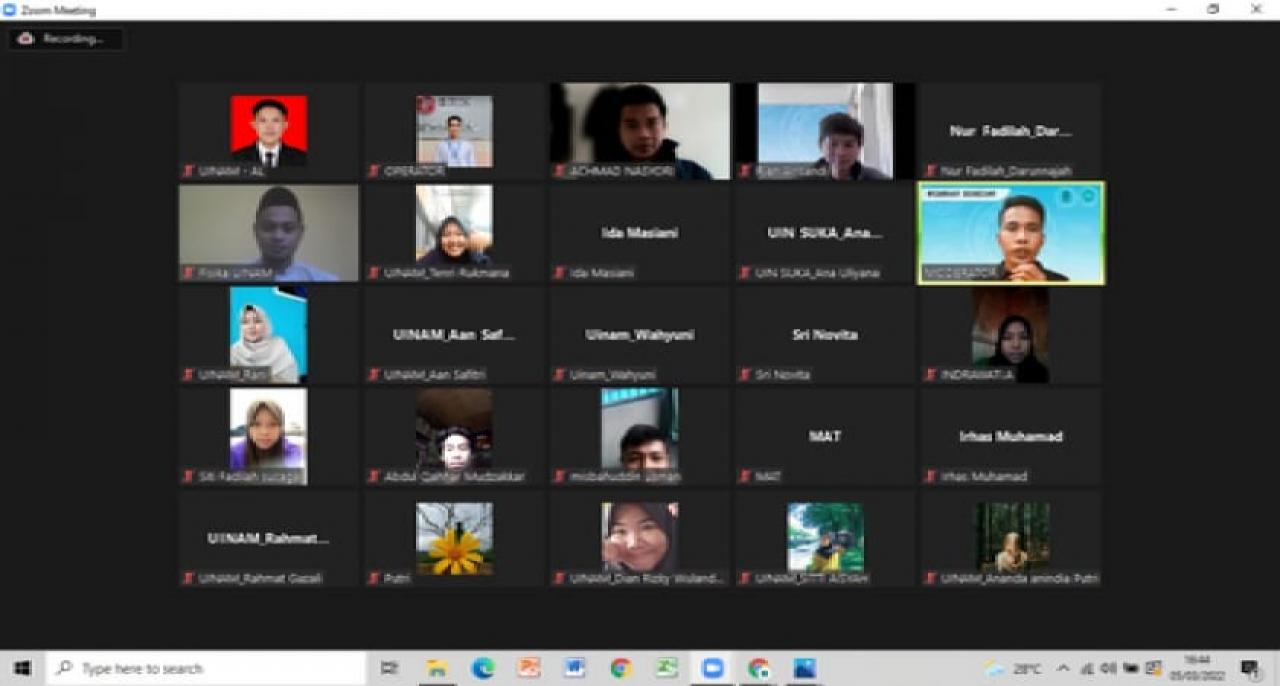1280x686 pixels.
Task: Select Ida Masiani's video tile
Action: coord(637,232)
